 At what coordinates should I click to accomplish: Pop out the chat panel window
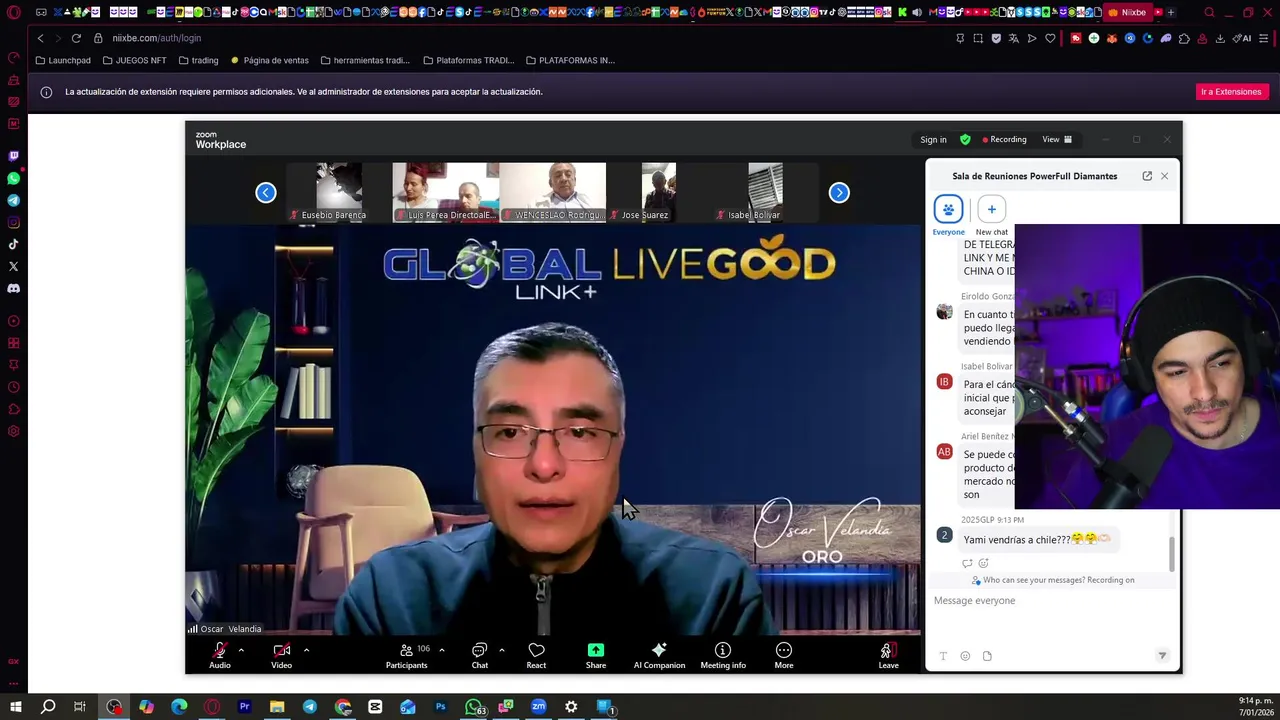coord(1147,176)
